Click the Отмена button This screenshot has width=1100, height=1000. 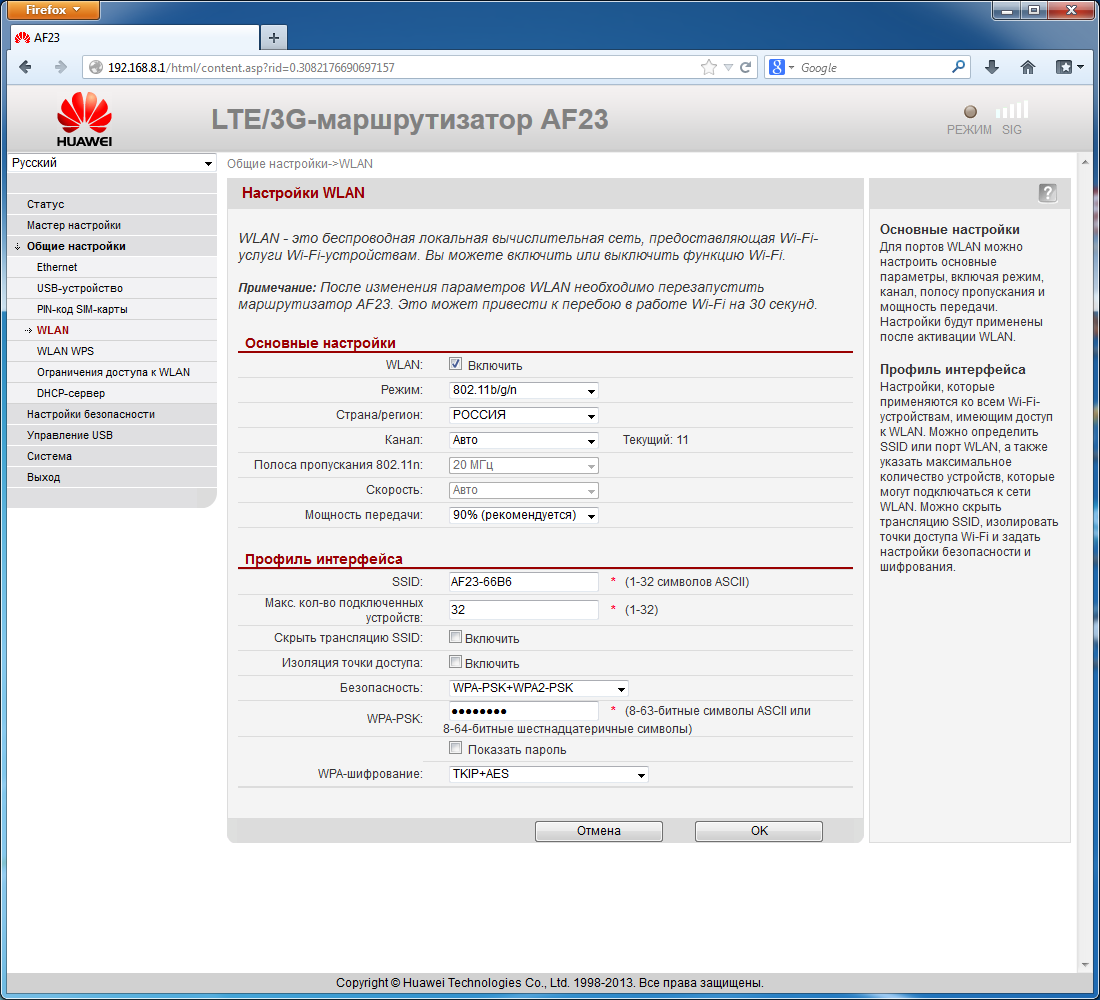tap(598, 831)
